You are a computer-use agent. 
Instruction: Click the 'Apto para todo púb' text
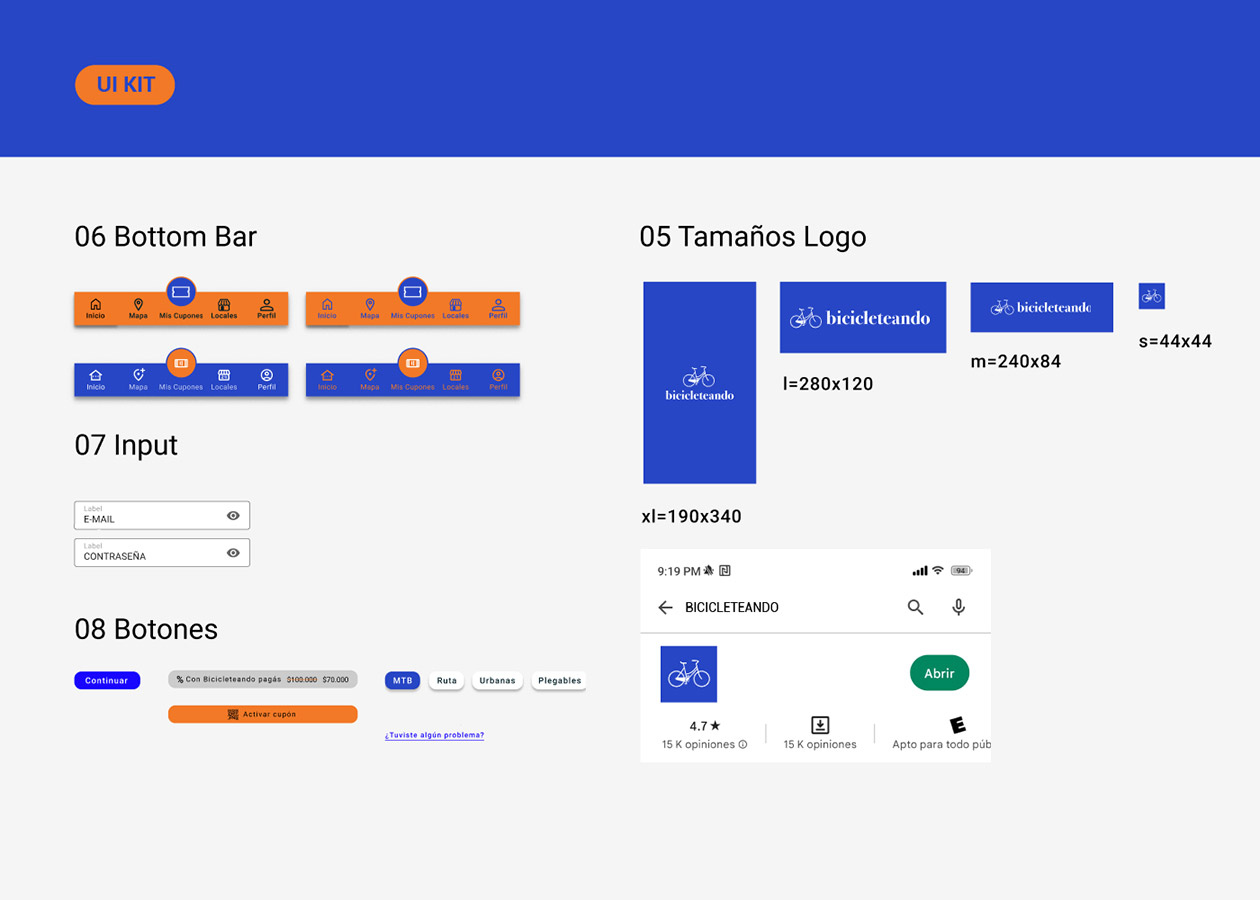tap(941, 745)
